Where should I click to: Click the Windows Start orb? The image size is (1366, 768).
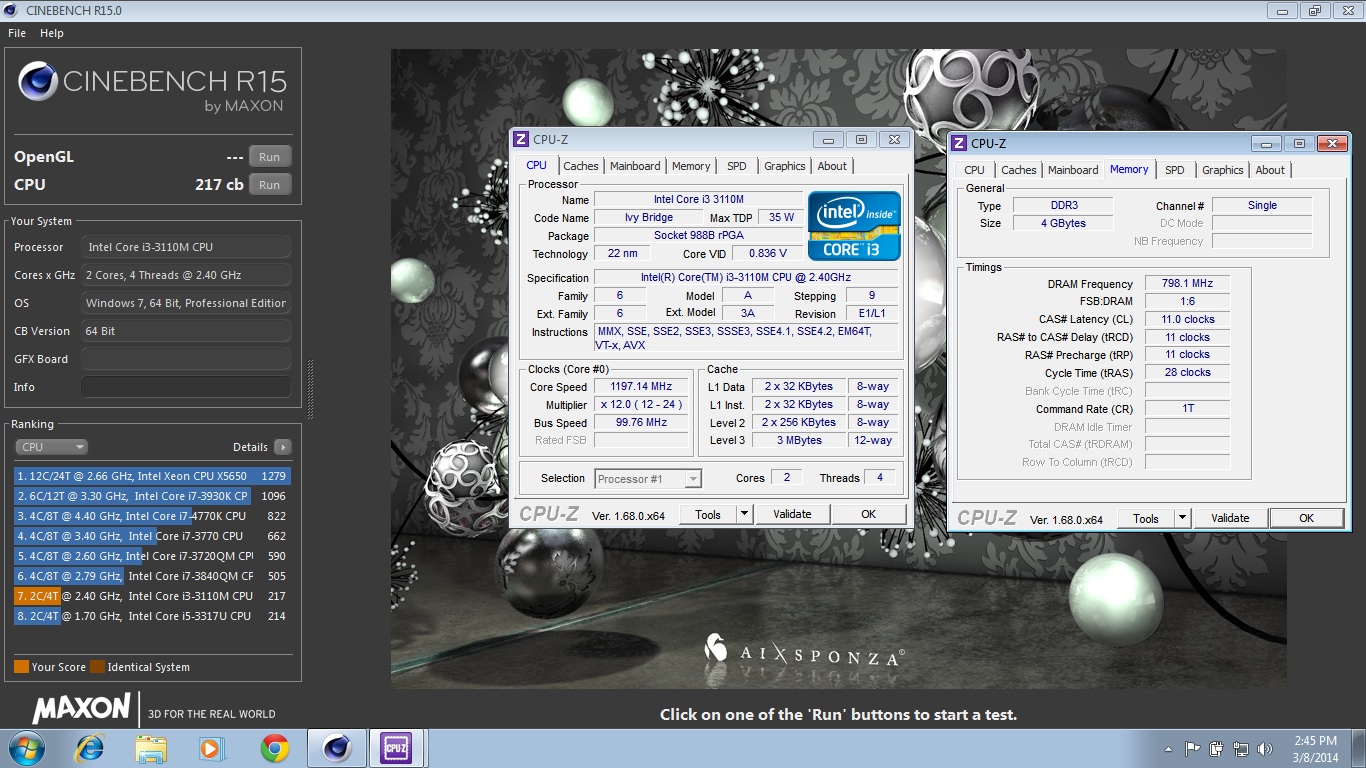click(25, 747)
